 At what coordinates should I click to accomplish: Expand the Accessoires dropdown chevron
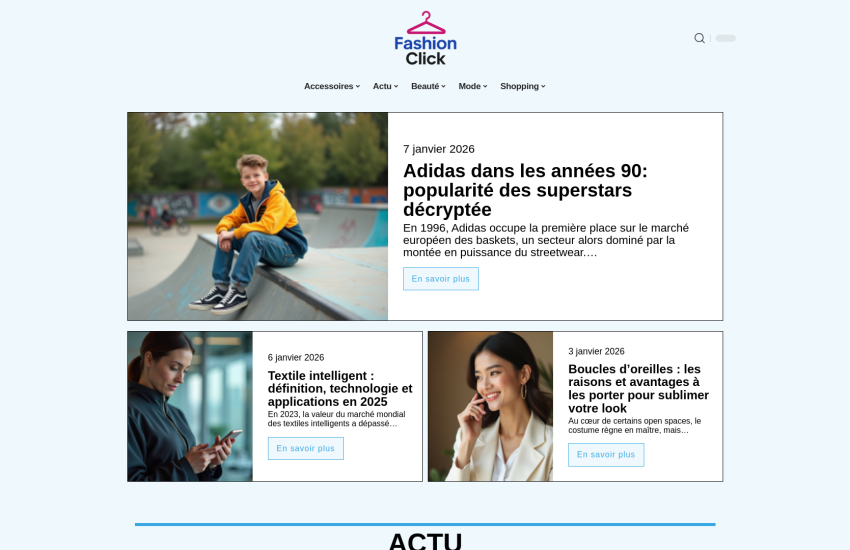pyautogui.click(x=358, y=86)
